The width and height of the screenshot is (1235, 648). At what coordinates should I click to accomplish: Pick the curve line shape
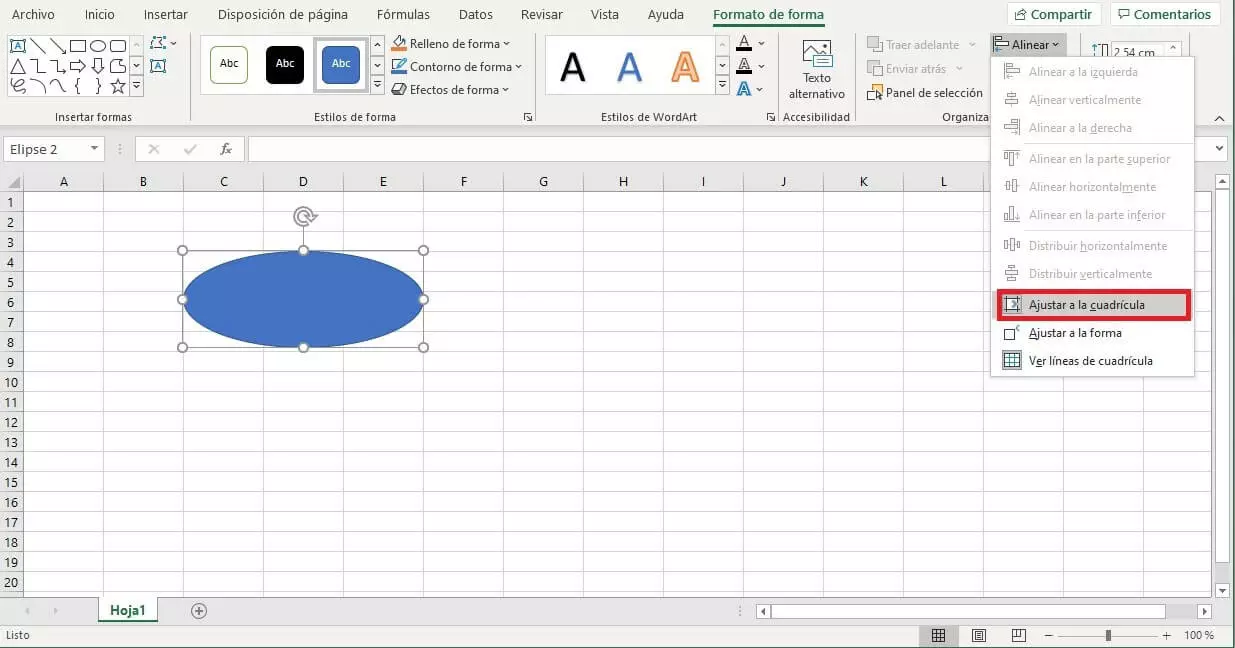(58, 86)
